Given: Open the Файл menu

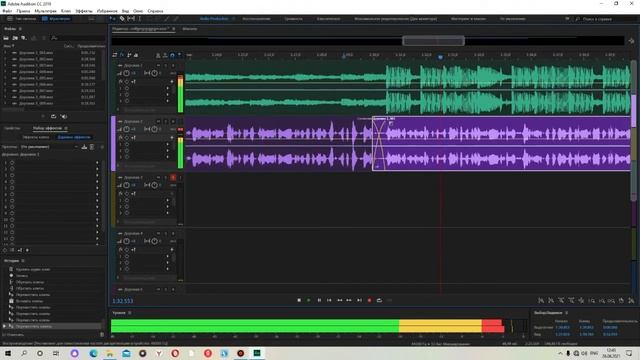Looking at the screenshot, I should [7, 11].
